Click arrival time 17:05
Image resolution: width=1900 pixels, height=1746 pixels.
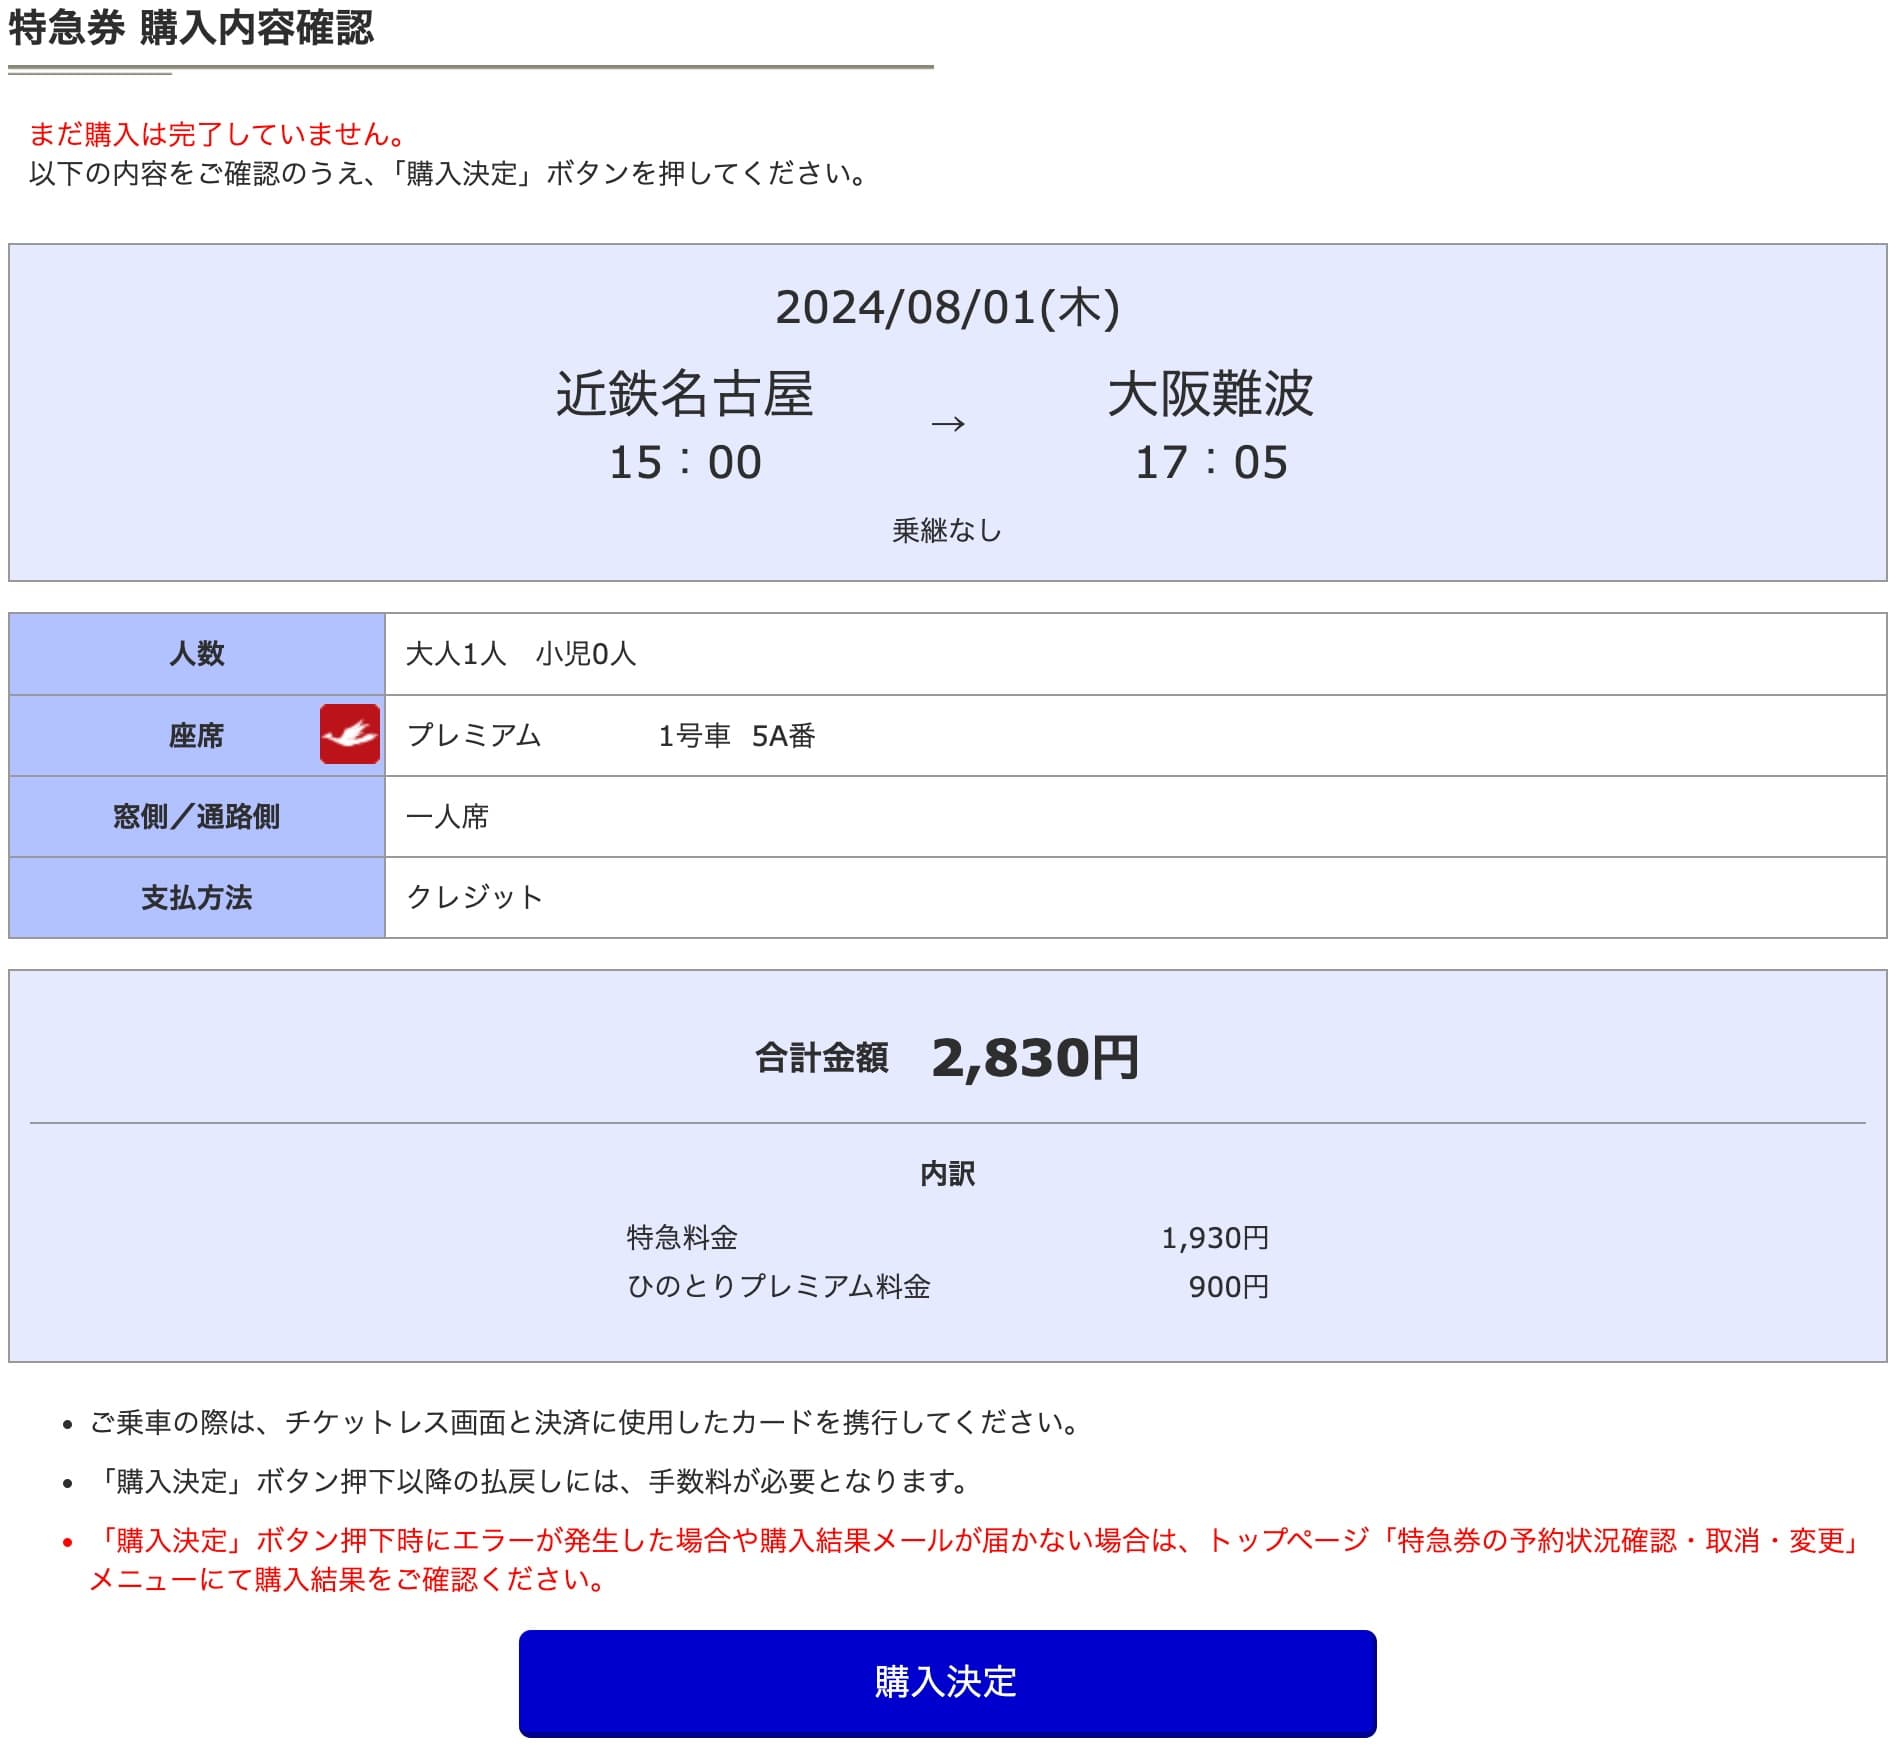click(x=1211, y=462)
